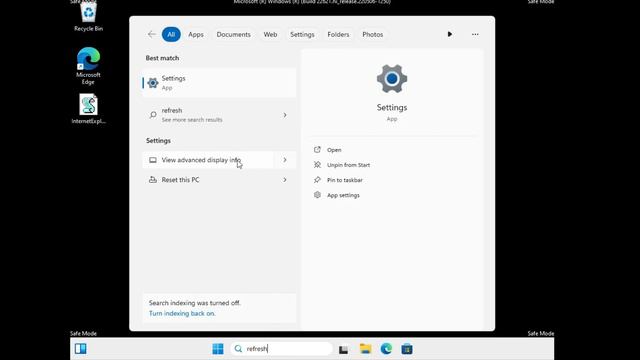The height and width of the screenshot is (360, 640).
Task: Open Microsoft Store from the taskbar
Action: [x=407, y=349]
